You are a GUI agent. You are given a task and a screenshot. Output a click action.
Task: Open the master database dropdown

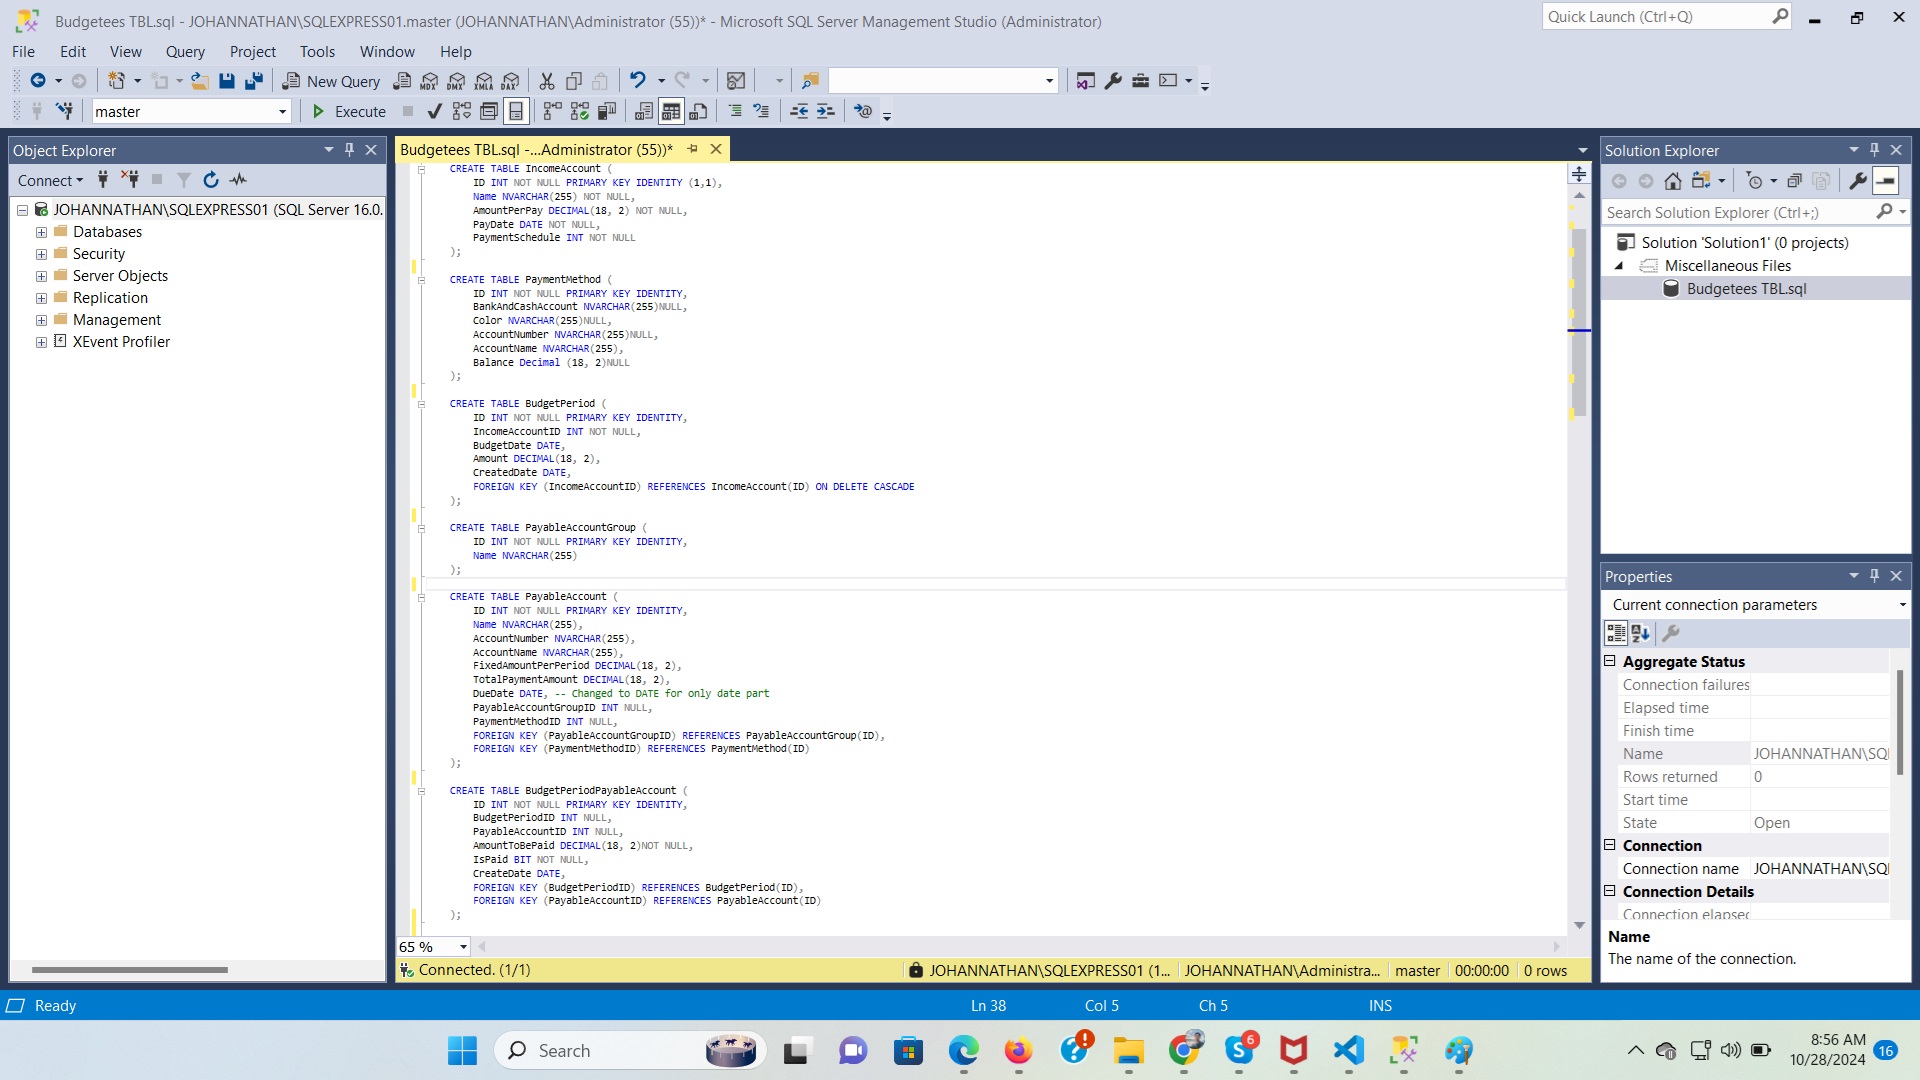282,112
